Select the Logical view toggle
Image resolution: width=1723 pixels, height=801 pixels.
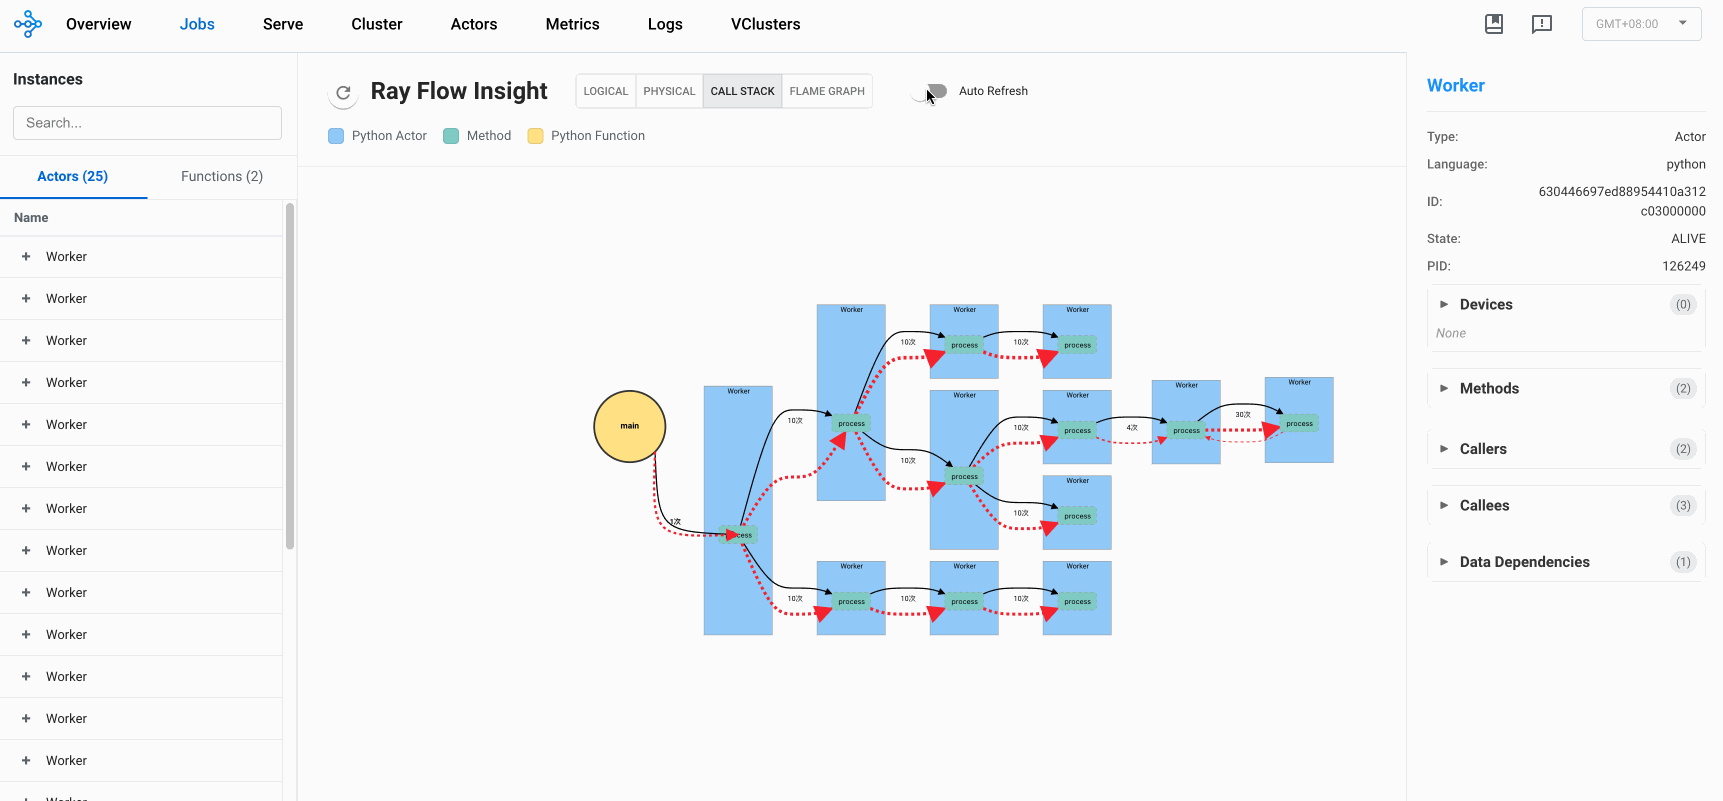pyautogui.click(x=606, y=91)
